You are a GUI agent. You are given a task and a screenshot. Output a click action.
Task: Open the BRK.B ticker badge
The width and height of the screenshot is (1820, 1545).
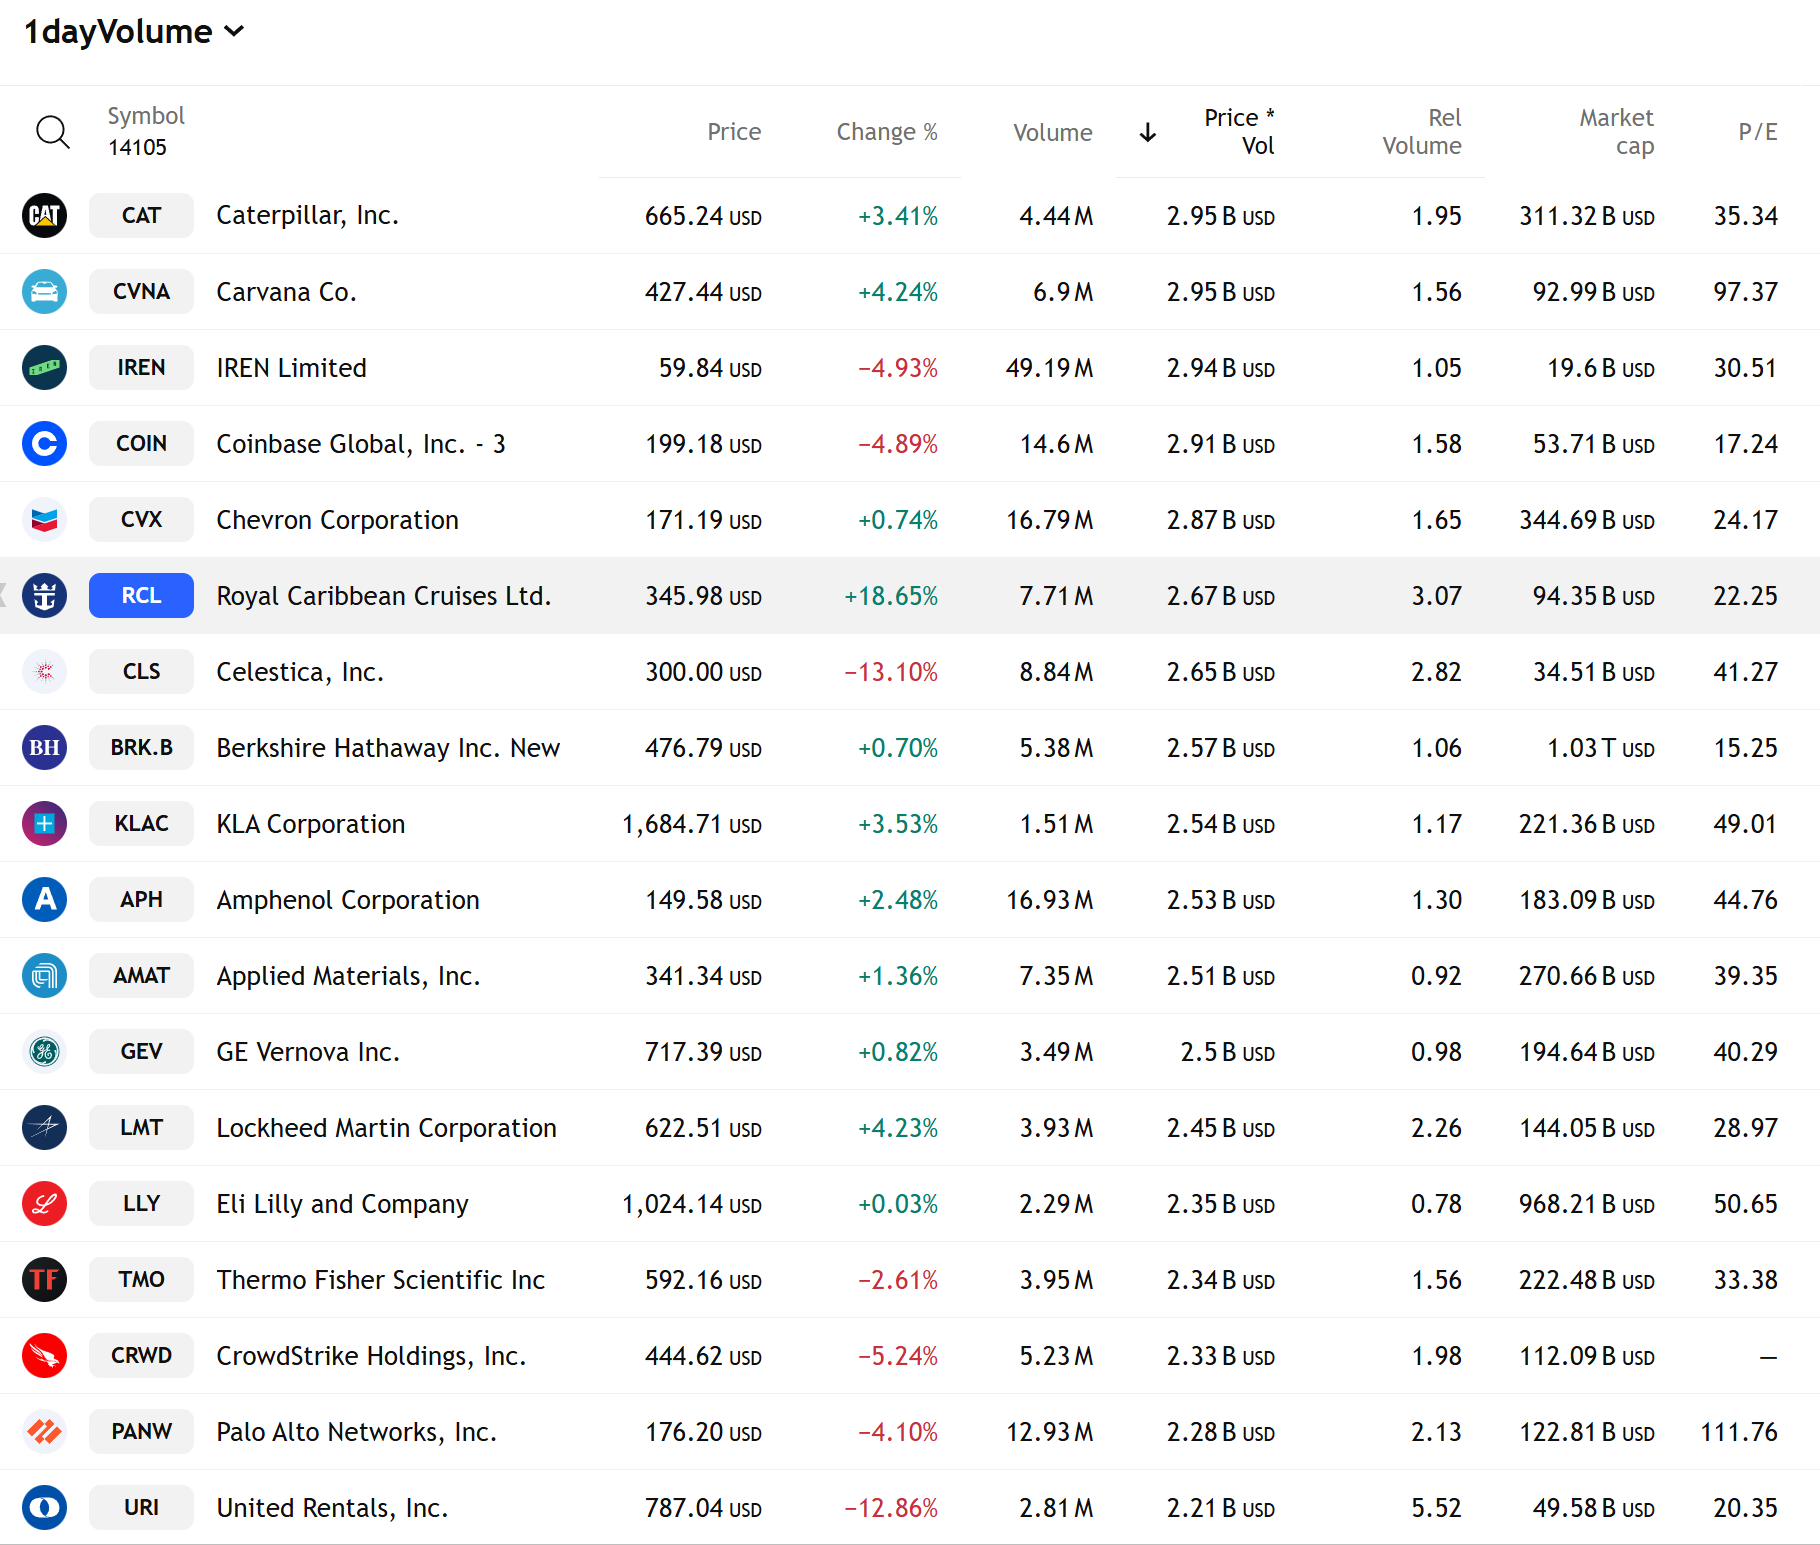(x=141, y=747)
